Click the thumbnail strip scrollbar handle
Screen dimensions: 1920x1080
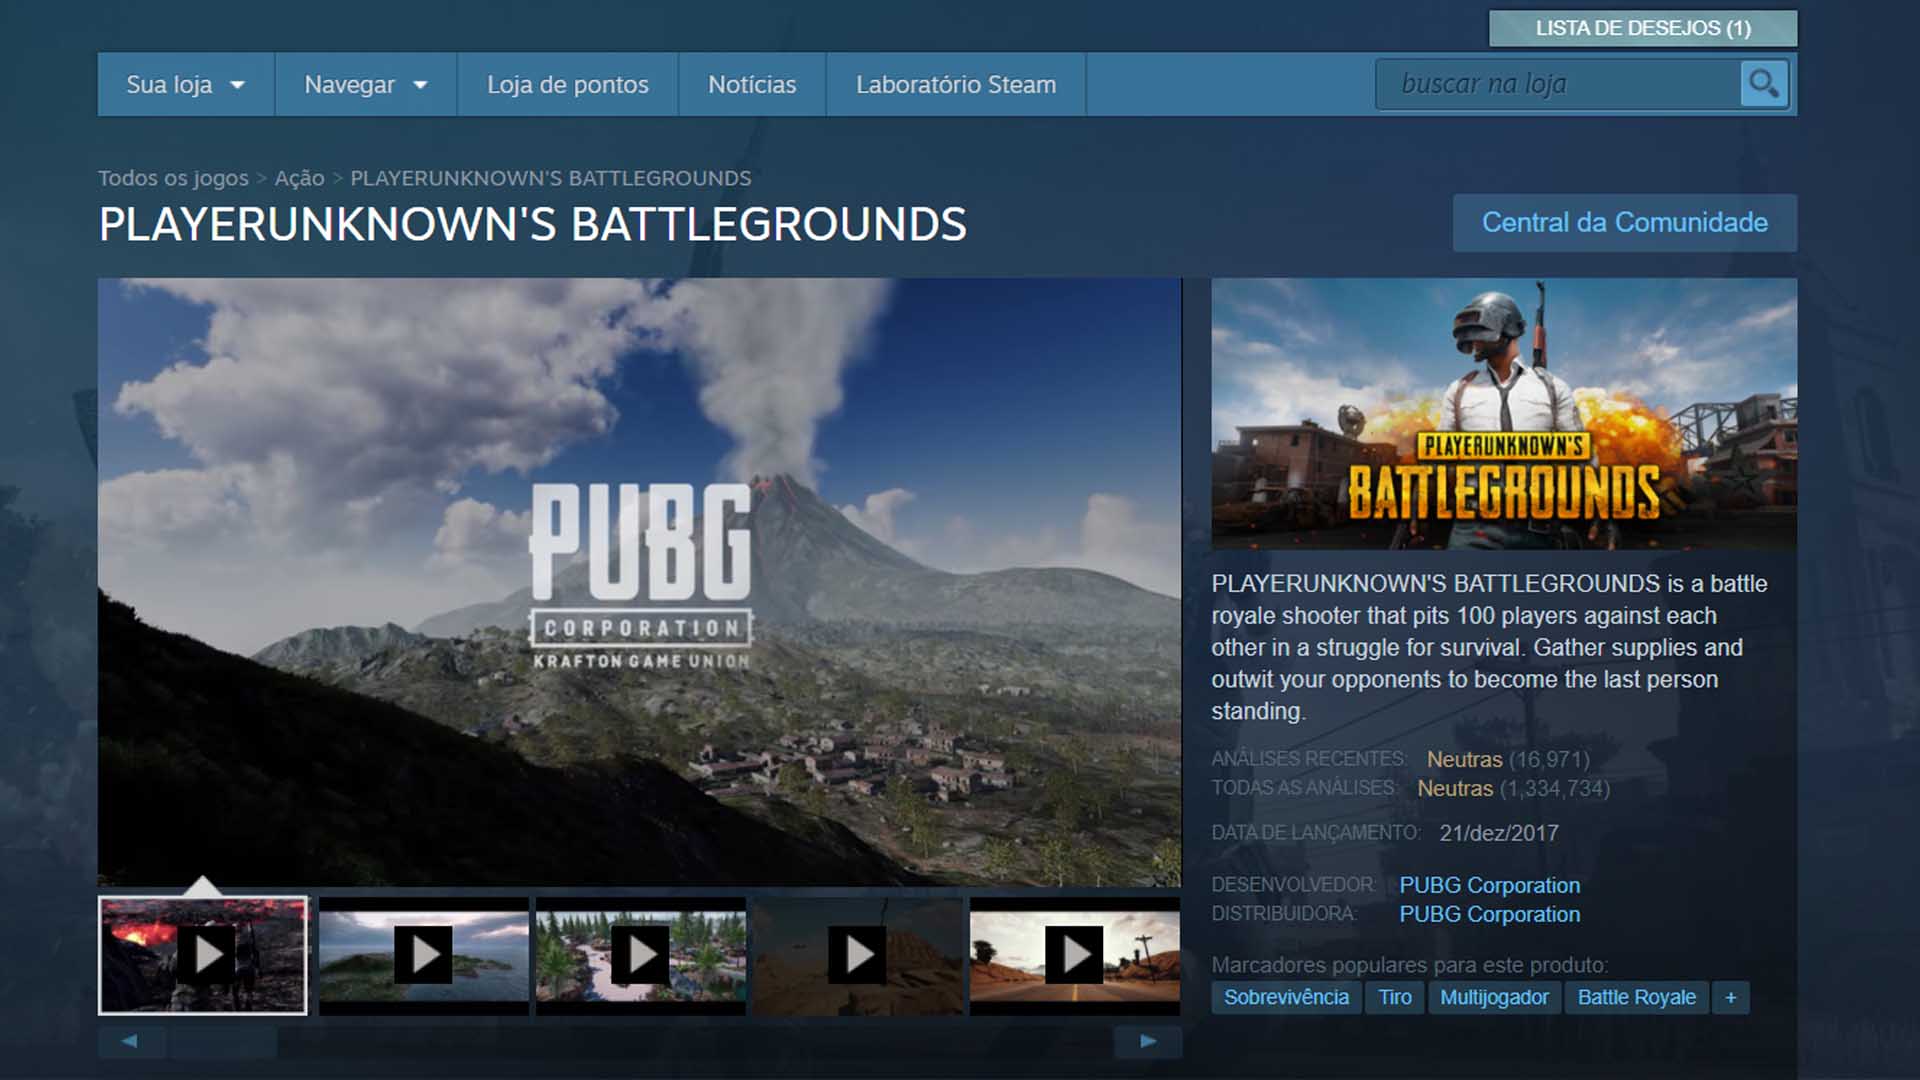pos(223,1041)
